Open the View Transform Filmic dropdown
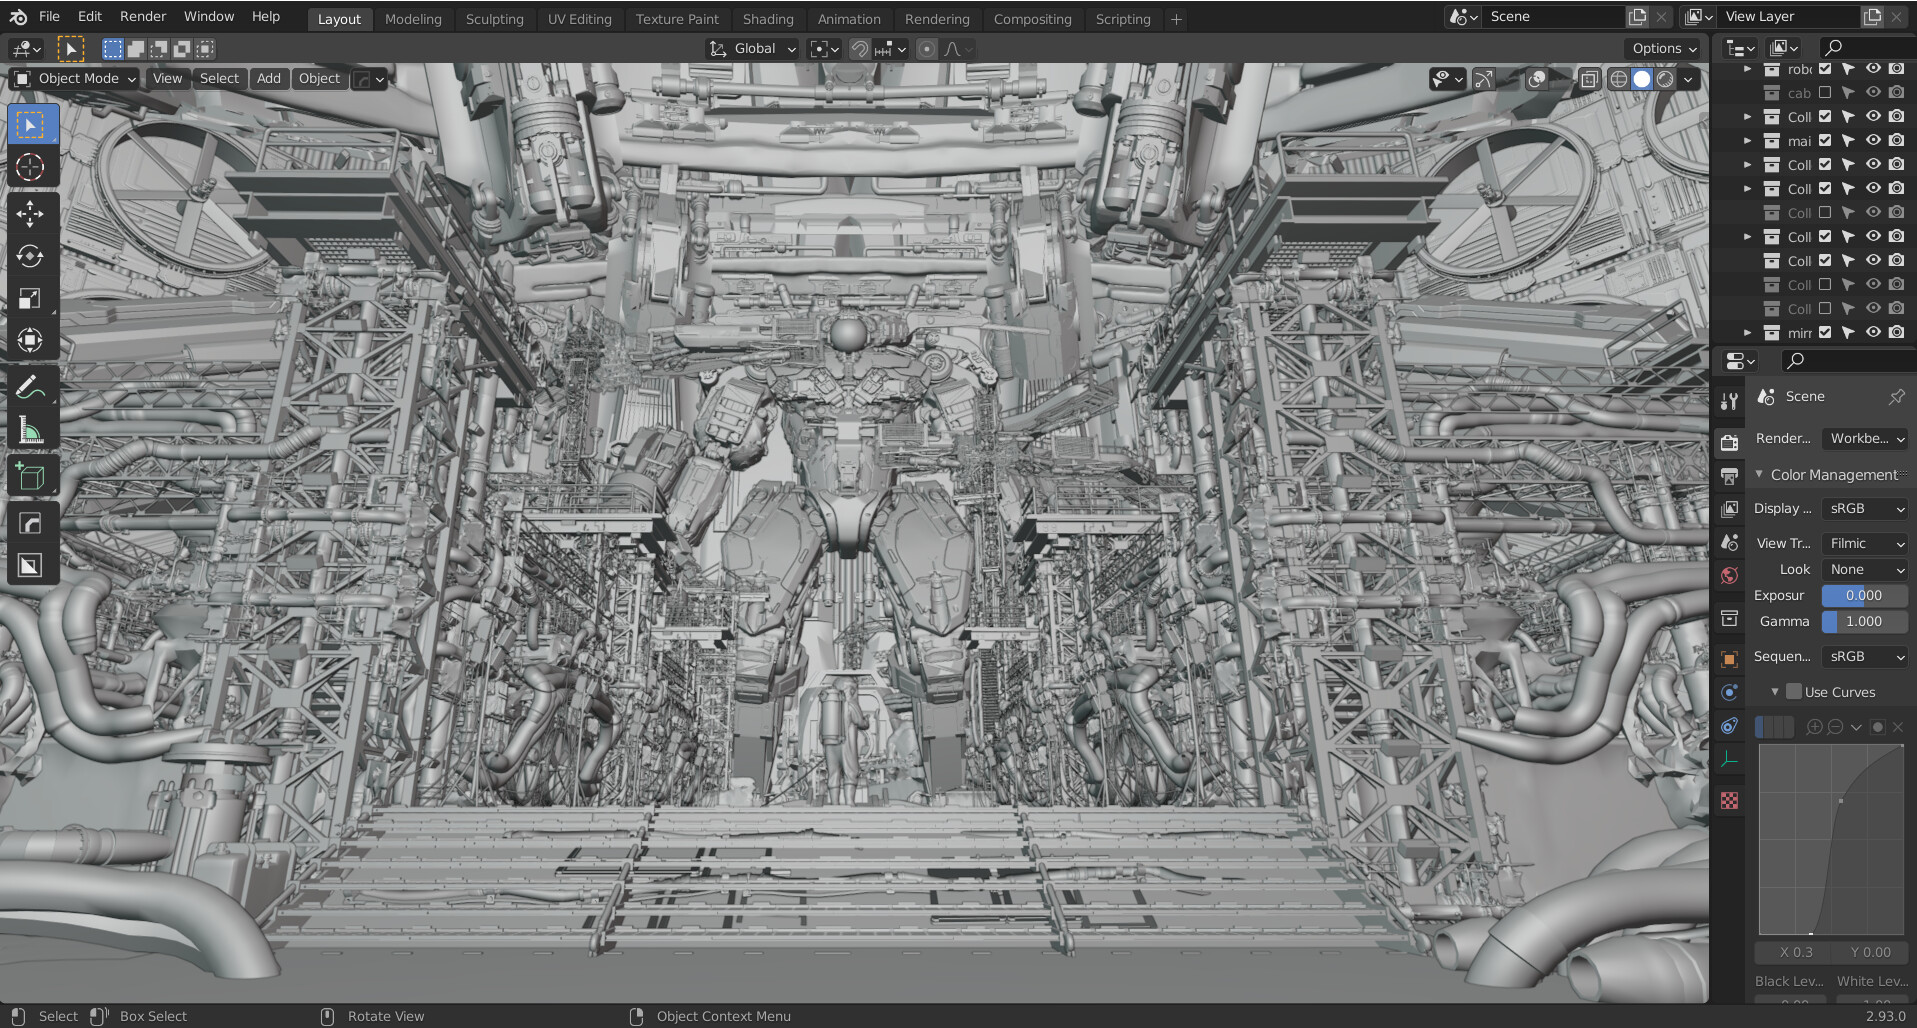 (x=1865, y=543)
